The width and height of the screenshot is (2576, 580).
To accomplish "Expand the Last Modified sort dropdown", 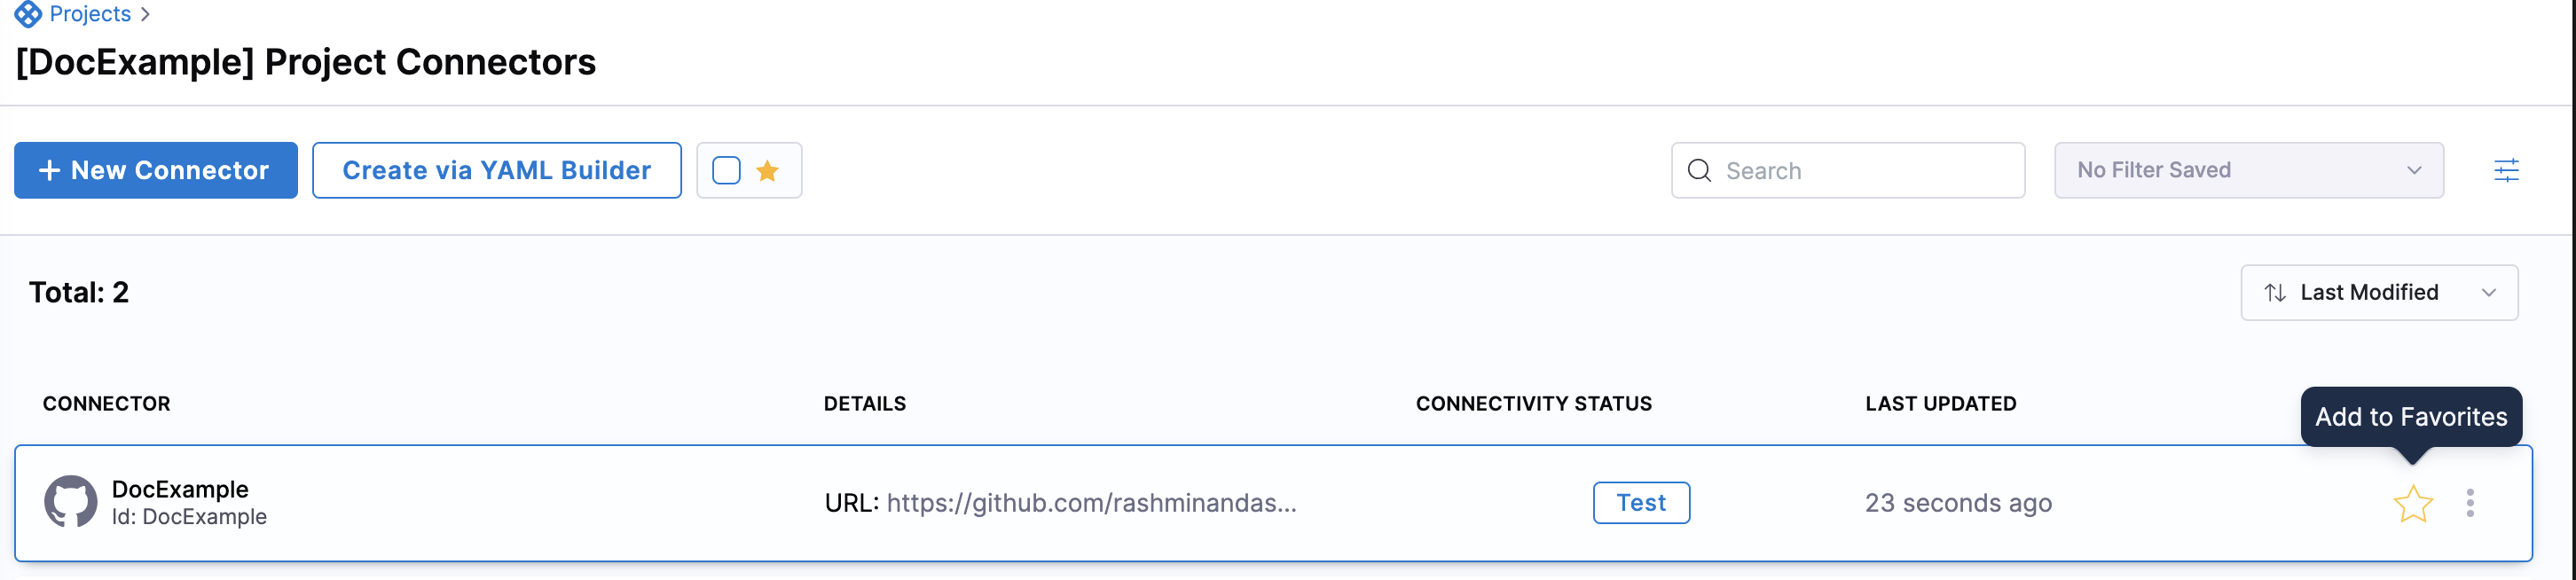I will pos(2379,293).
